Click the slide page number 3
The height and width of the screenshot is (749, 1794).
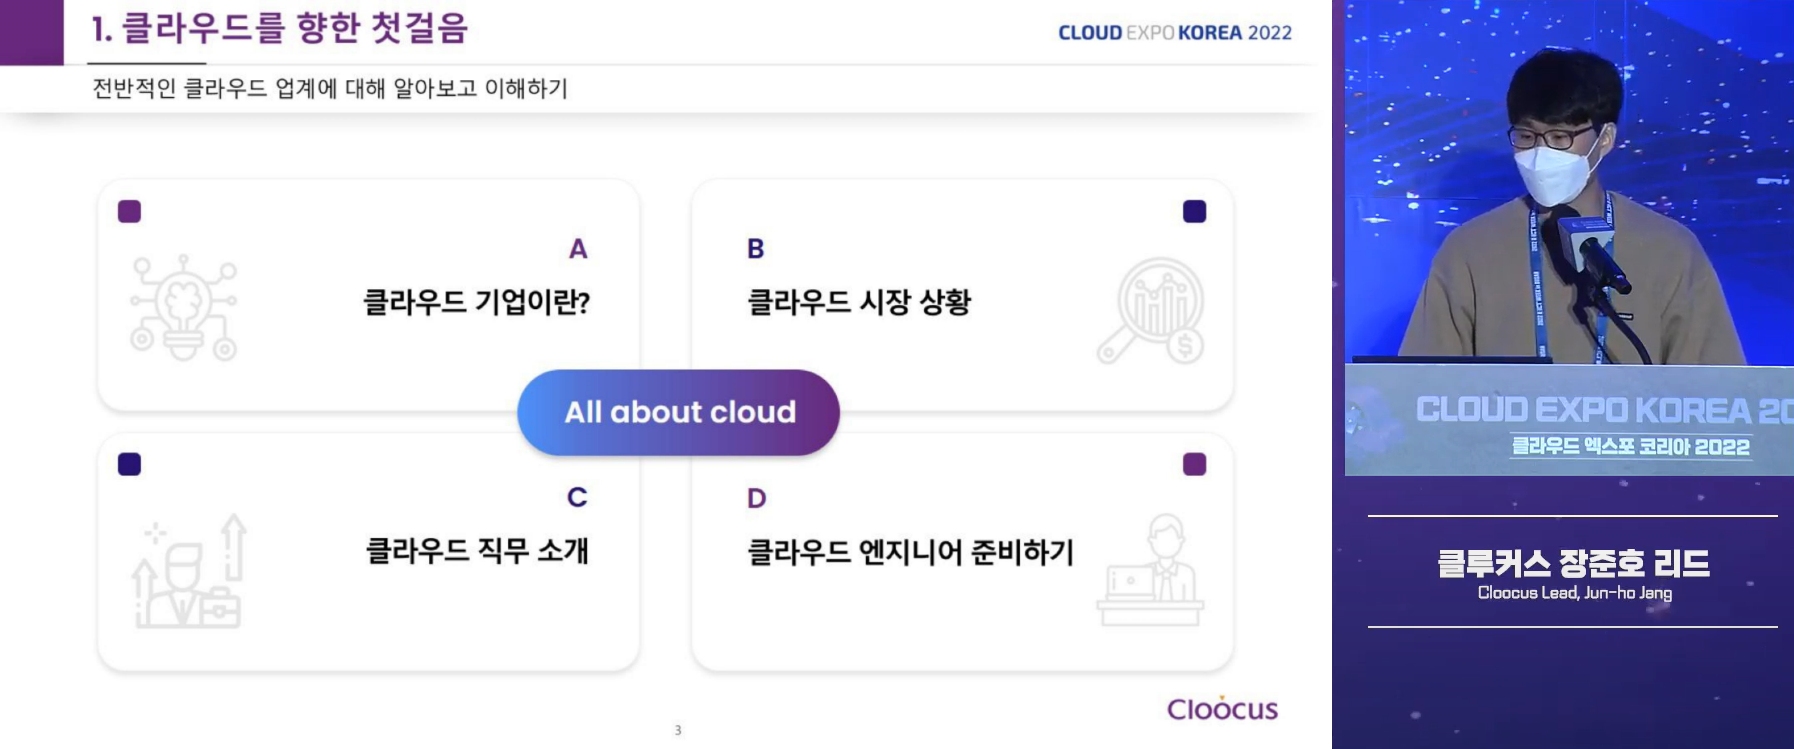point(678,730)
